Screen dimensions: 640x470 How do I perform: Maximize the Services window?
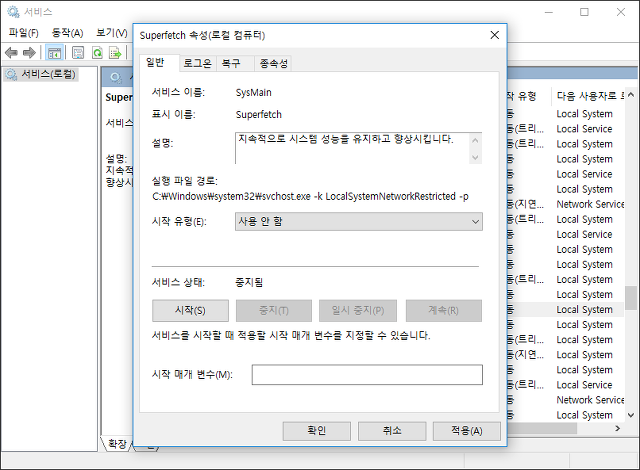[584, 12]
